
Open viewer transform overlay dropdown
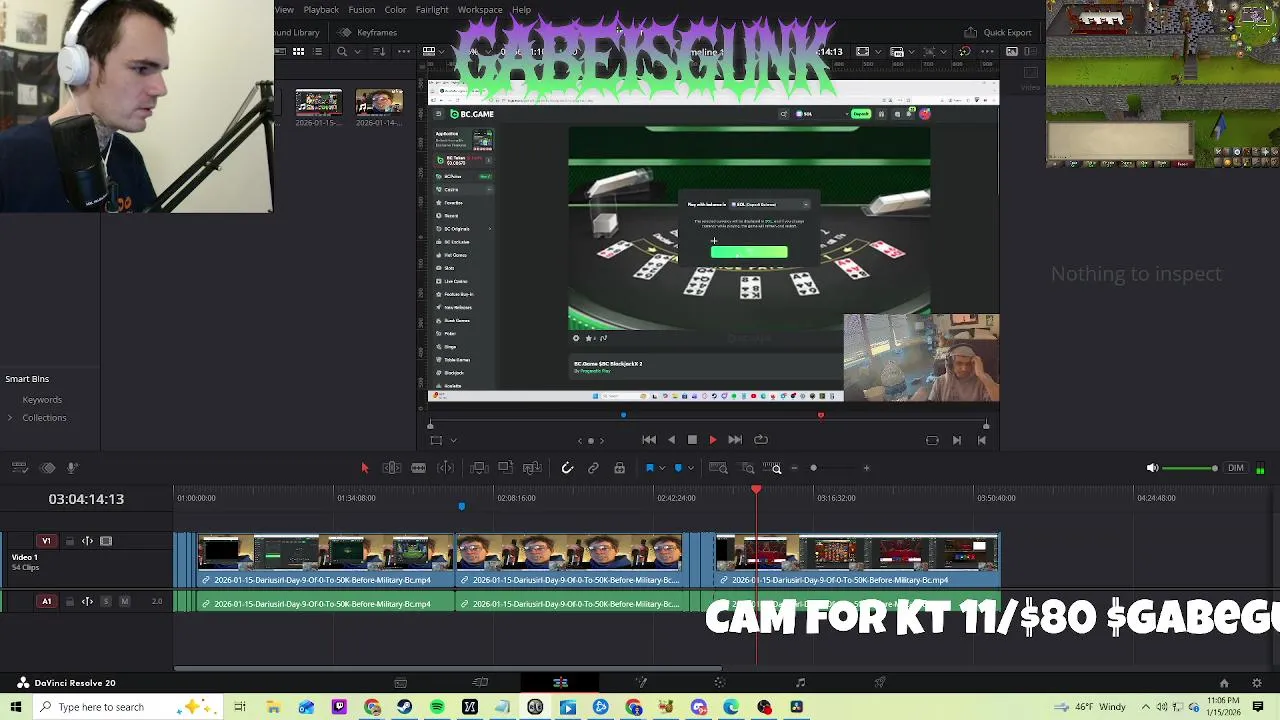453,440
